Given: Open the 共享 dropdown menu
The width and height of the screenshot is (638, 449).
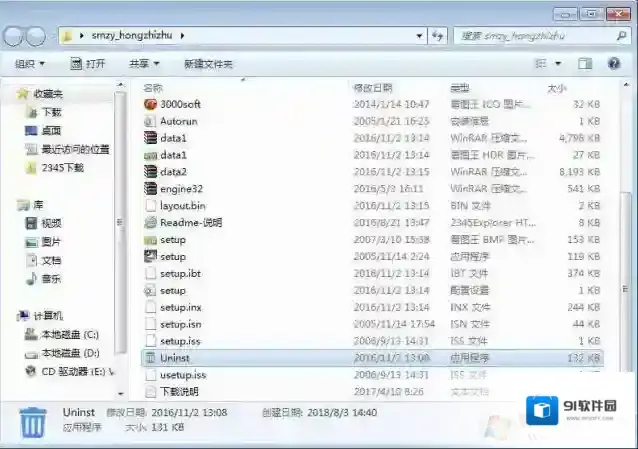Looking at the screenshot, I should [x=144, y=63].
